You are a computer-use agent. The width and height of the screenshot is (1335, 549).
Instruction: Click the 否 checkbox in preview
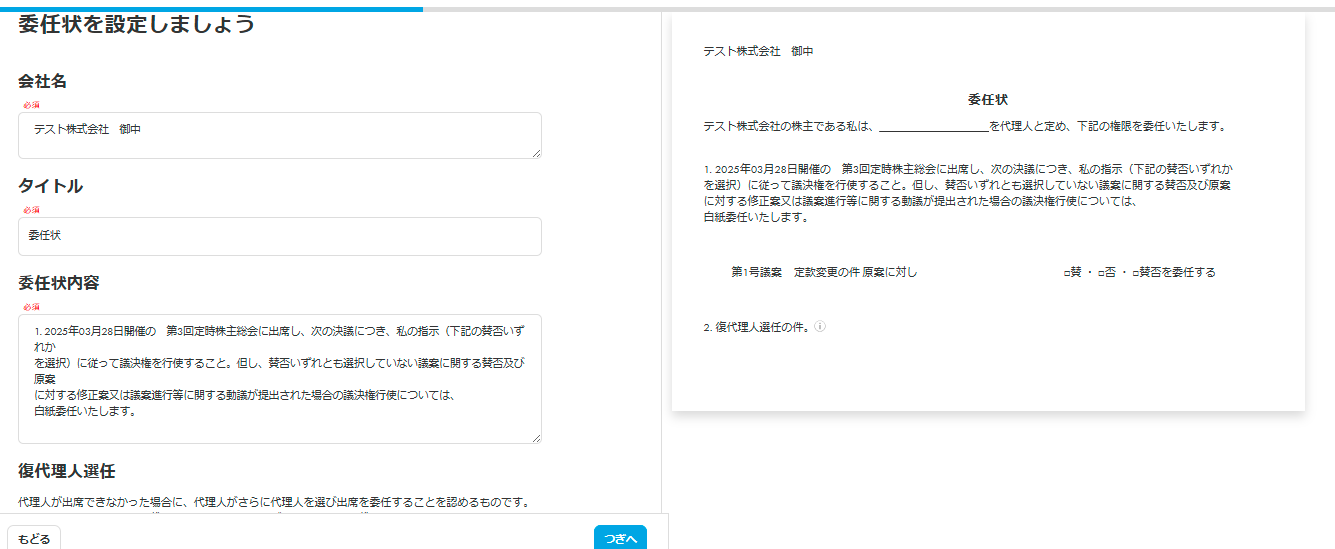click(1101, 273)
